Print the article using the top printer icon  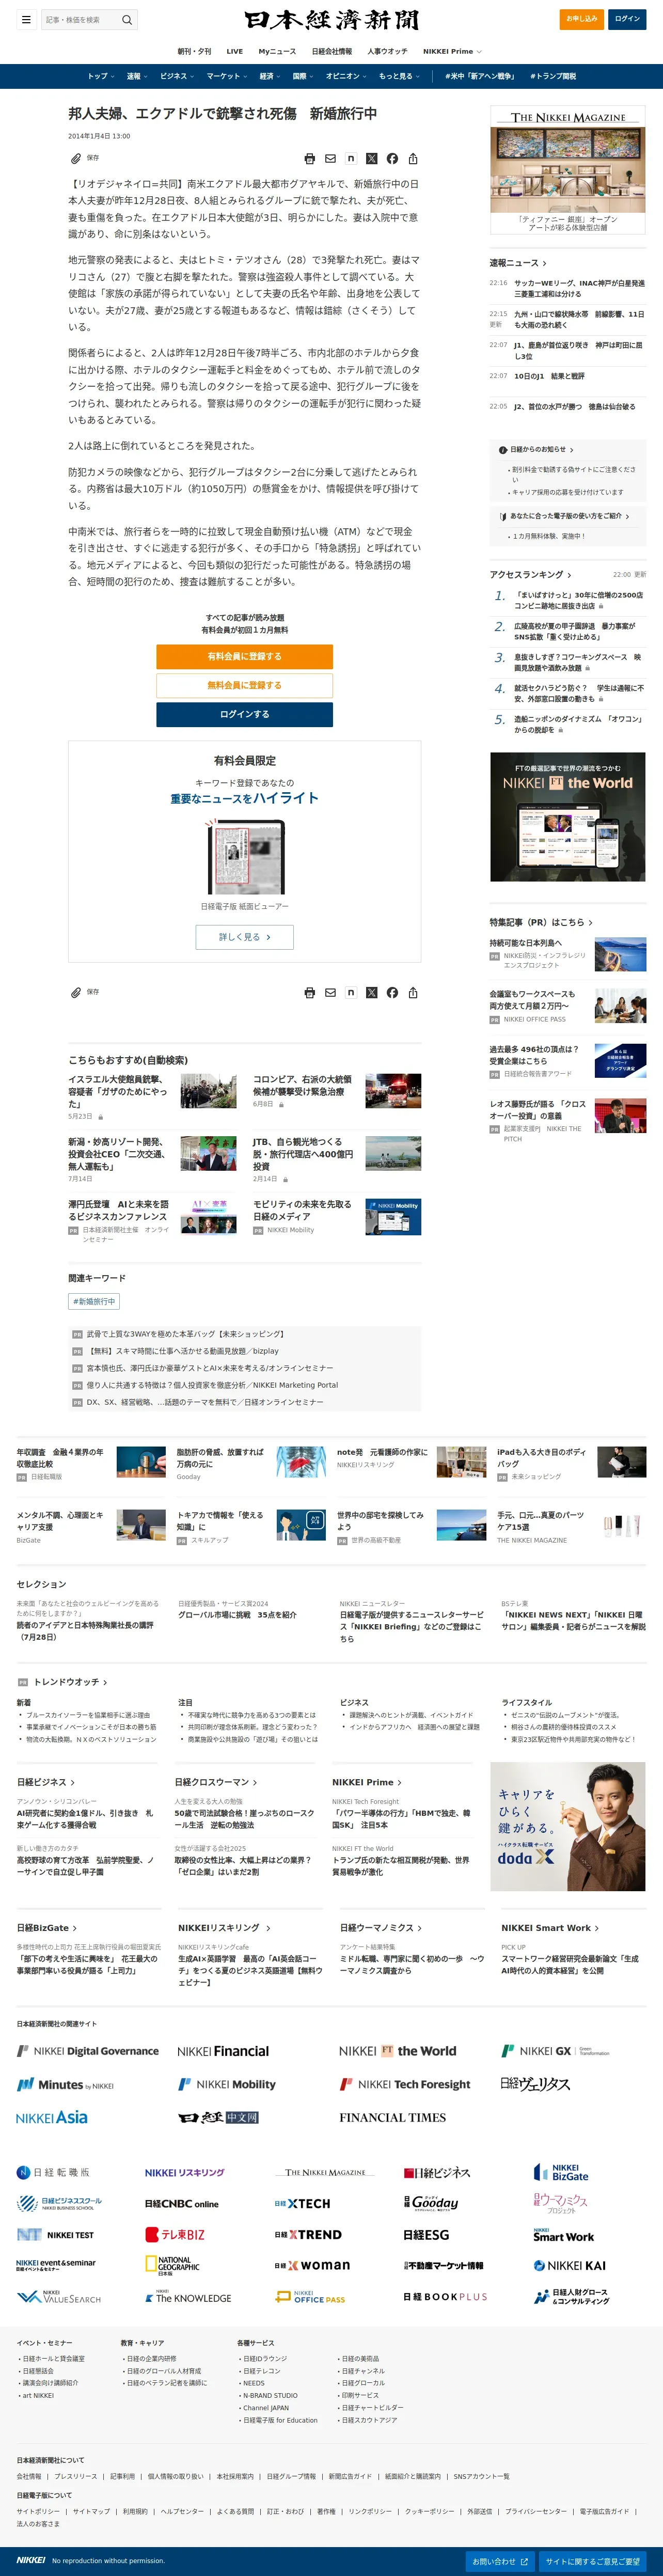pos(310,158)
